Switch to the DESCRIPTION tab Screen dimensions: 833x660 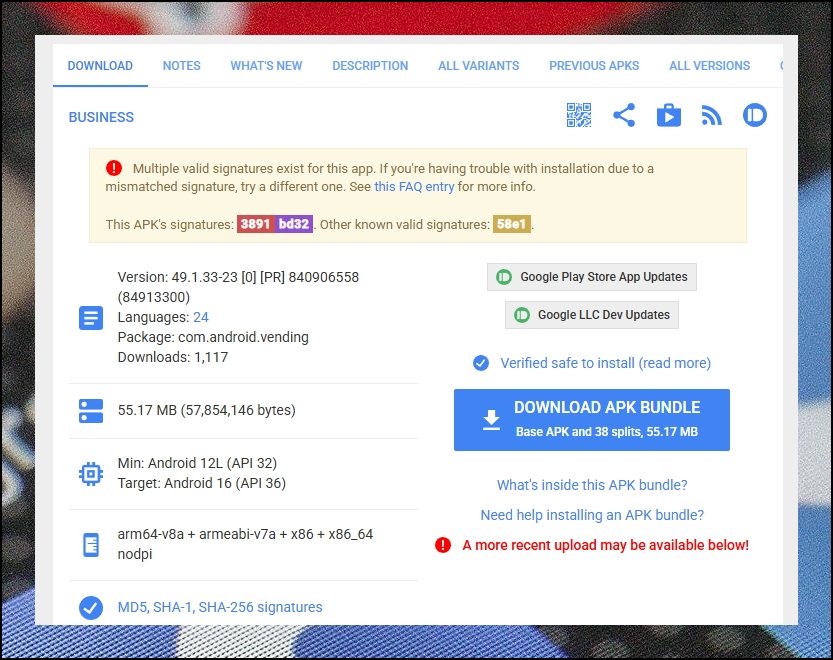[370, 65]
